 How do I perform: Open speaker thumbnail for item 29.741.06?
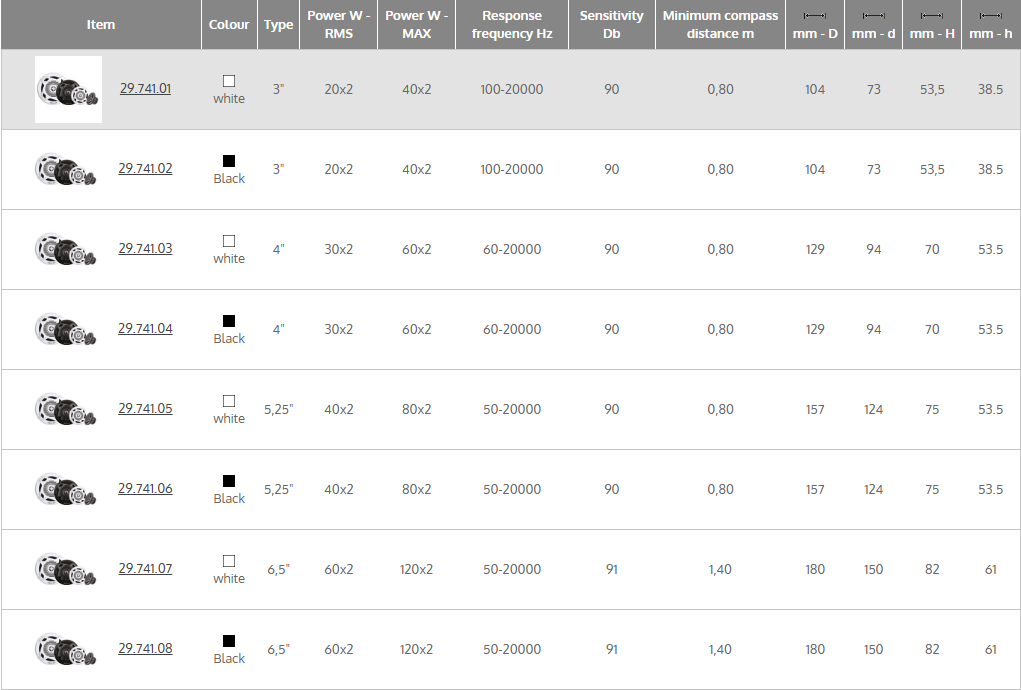click(x=65, y=490)
